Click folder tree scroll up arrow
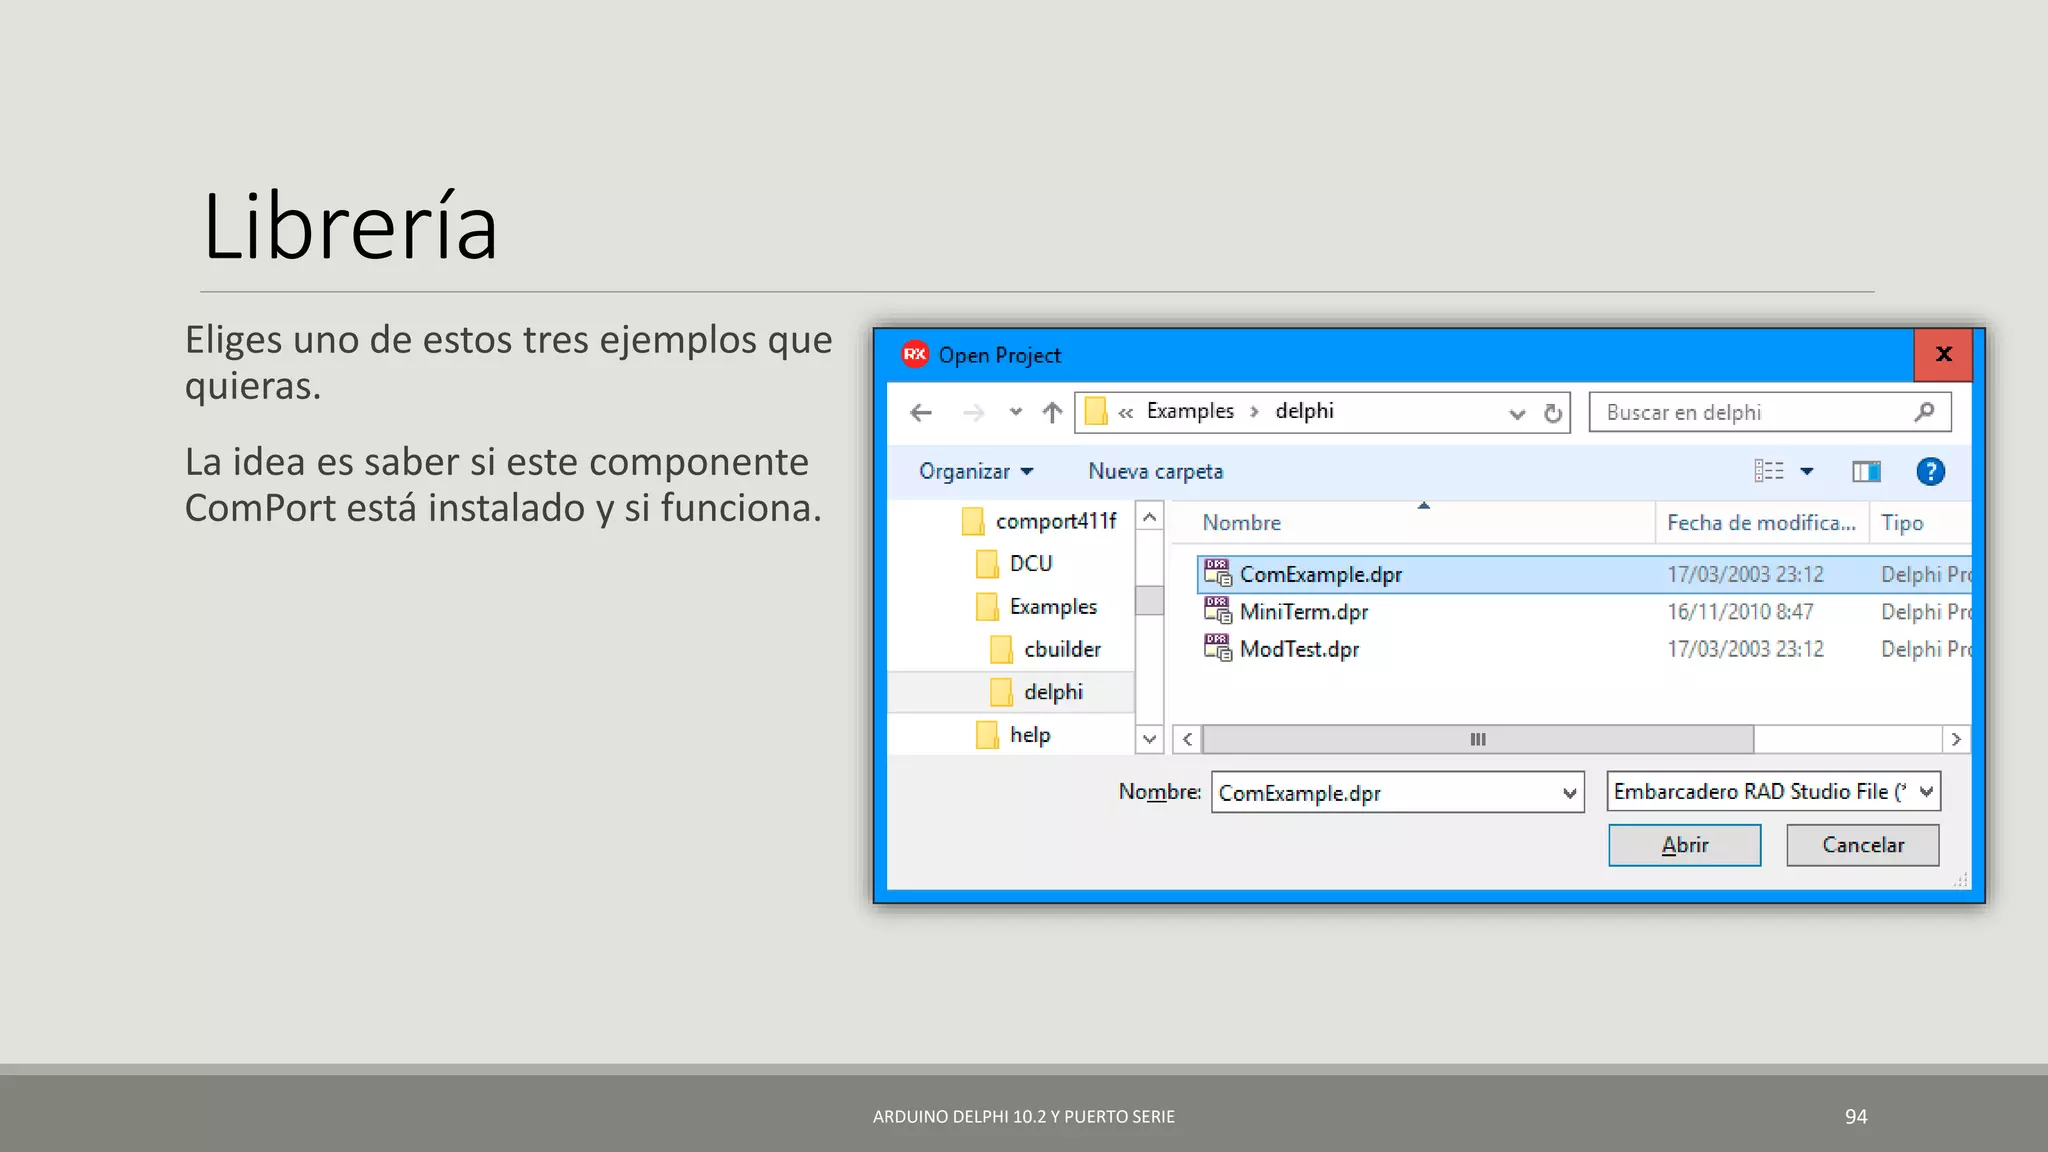2048x1152 pixels. point(1150,517)
